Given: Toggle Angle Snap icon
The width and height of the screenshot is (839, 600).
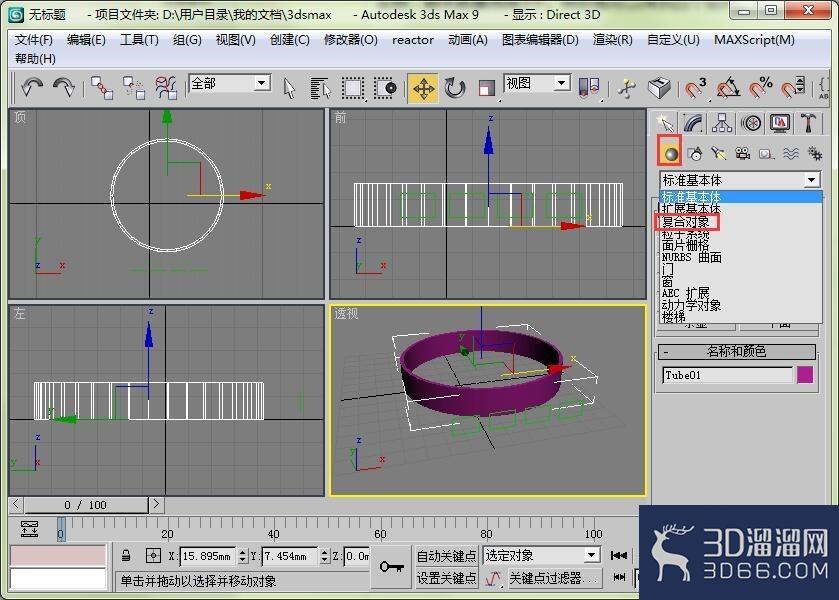Looking at the screenshot, I should [x=728, y=87].
